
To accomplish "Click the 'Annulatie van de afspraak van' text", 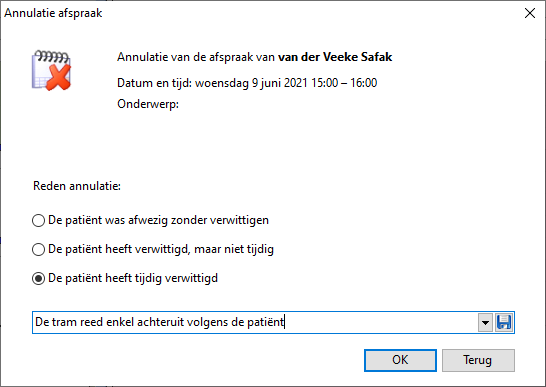I will (x=196, y=57).
